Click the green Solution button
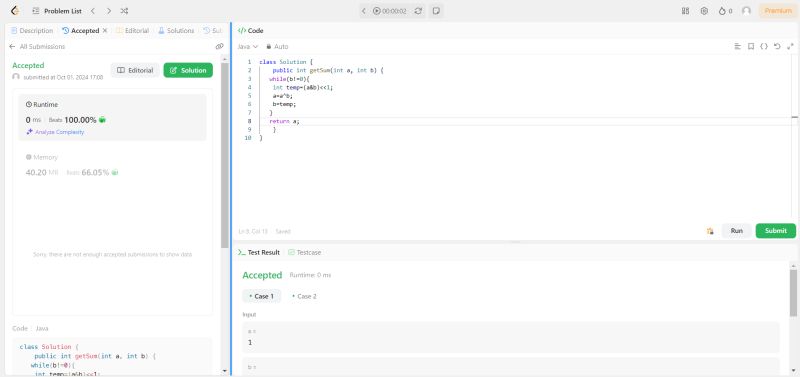 pyautogui.click(x=188, y=70)
